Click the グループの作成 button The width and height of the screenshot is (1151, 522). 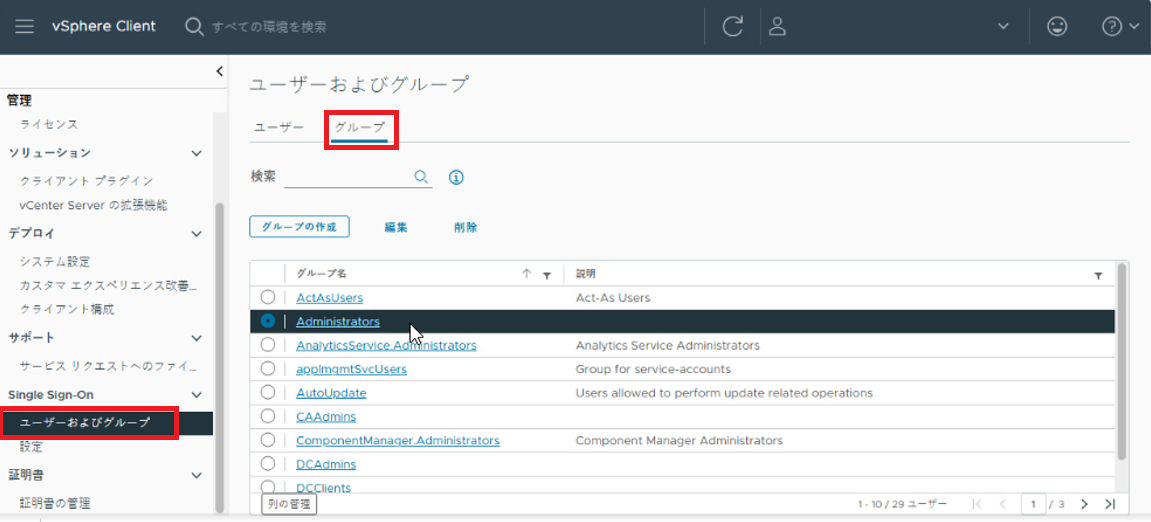(299, 227)
